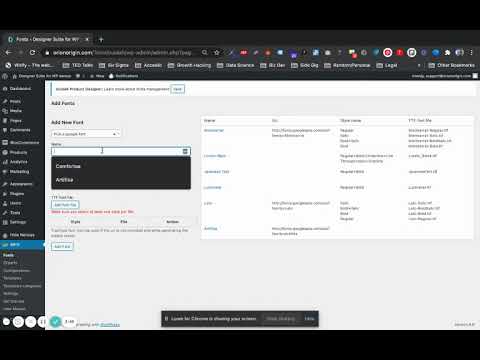The width and height of the screenshot is (480, 360).
Task: Open the WordPress footer link
Action: point(110,324)
